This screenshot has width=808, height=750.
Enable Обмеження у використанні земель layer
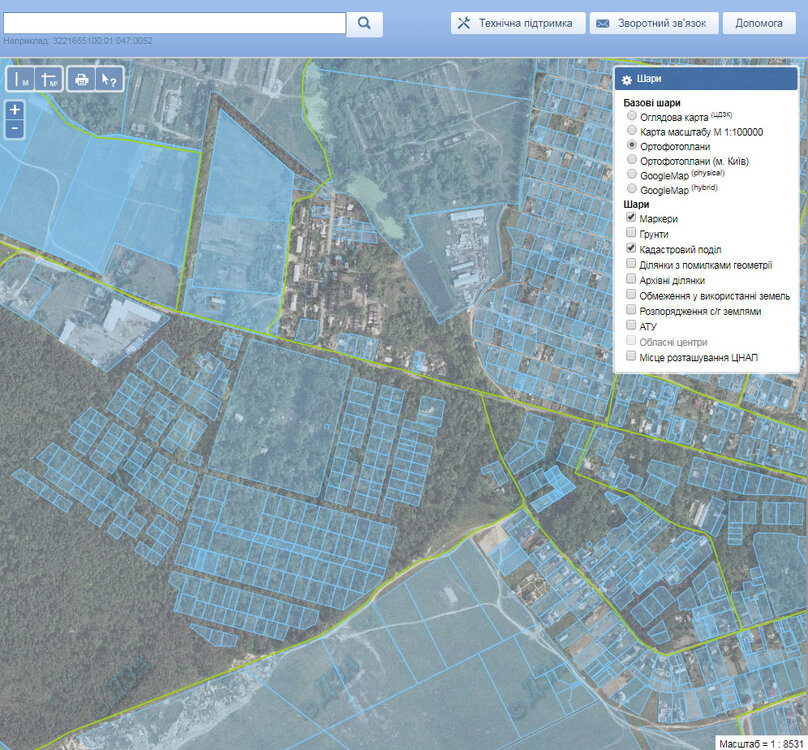[631, 294]
